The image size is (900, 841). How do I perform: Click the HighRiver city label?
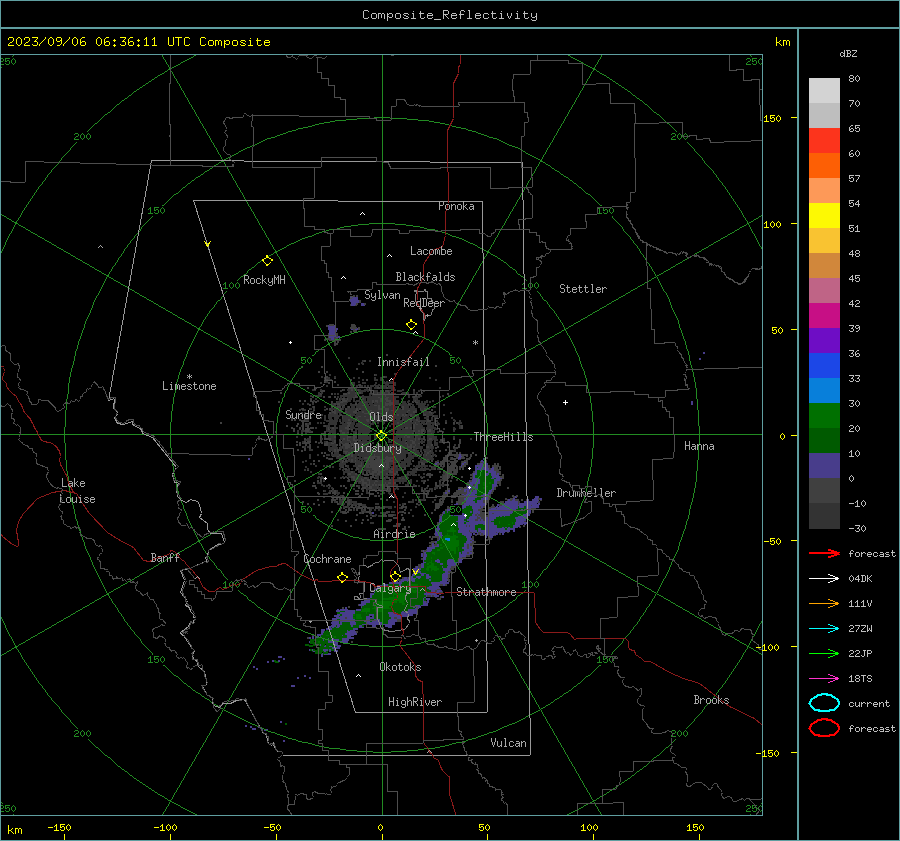point(415,702)
